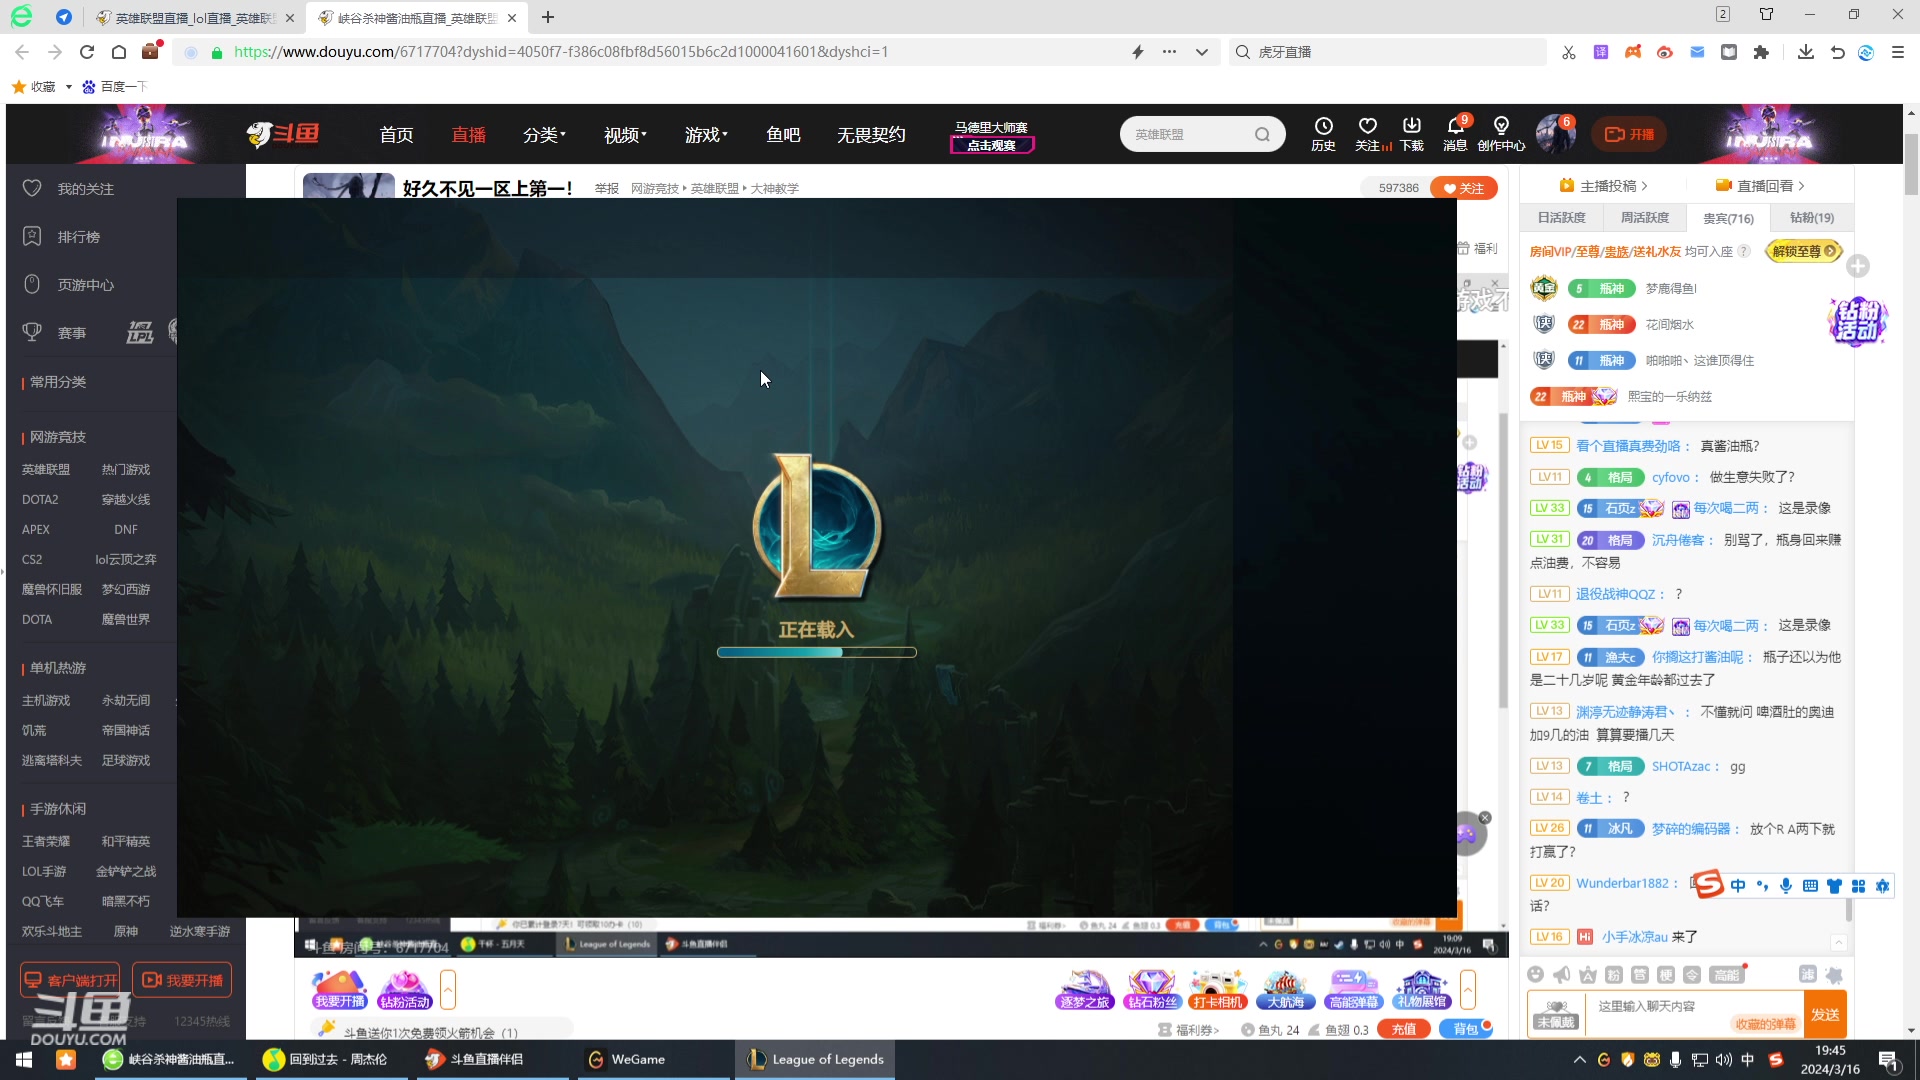
Task: Open emoji picker in chat toolbar
Action: click(x=1535, y=974)
